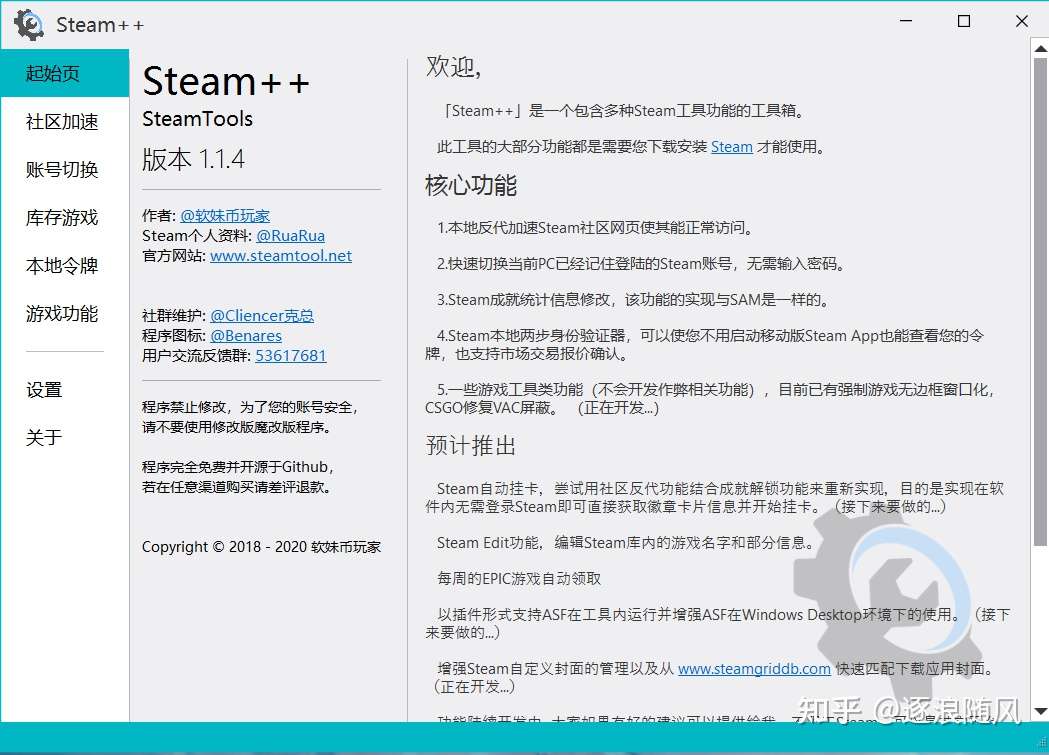Open @Benares icon designer link

(x=246, y=336)
